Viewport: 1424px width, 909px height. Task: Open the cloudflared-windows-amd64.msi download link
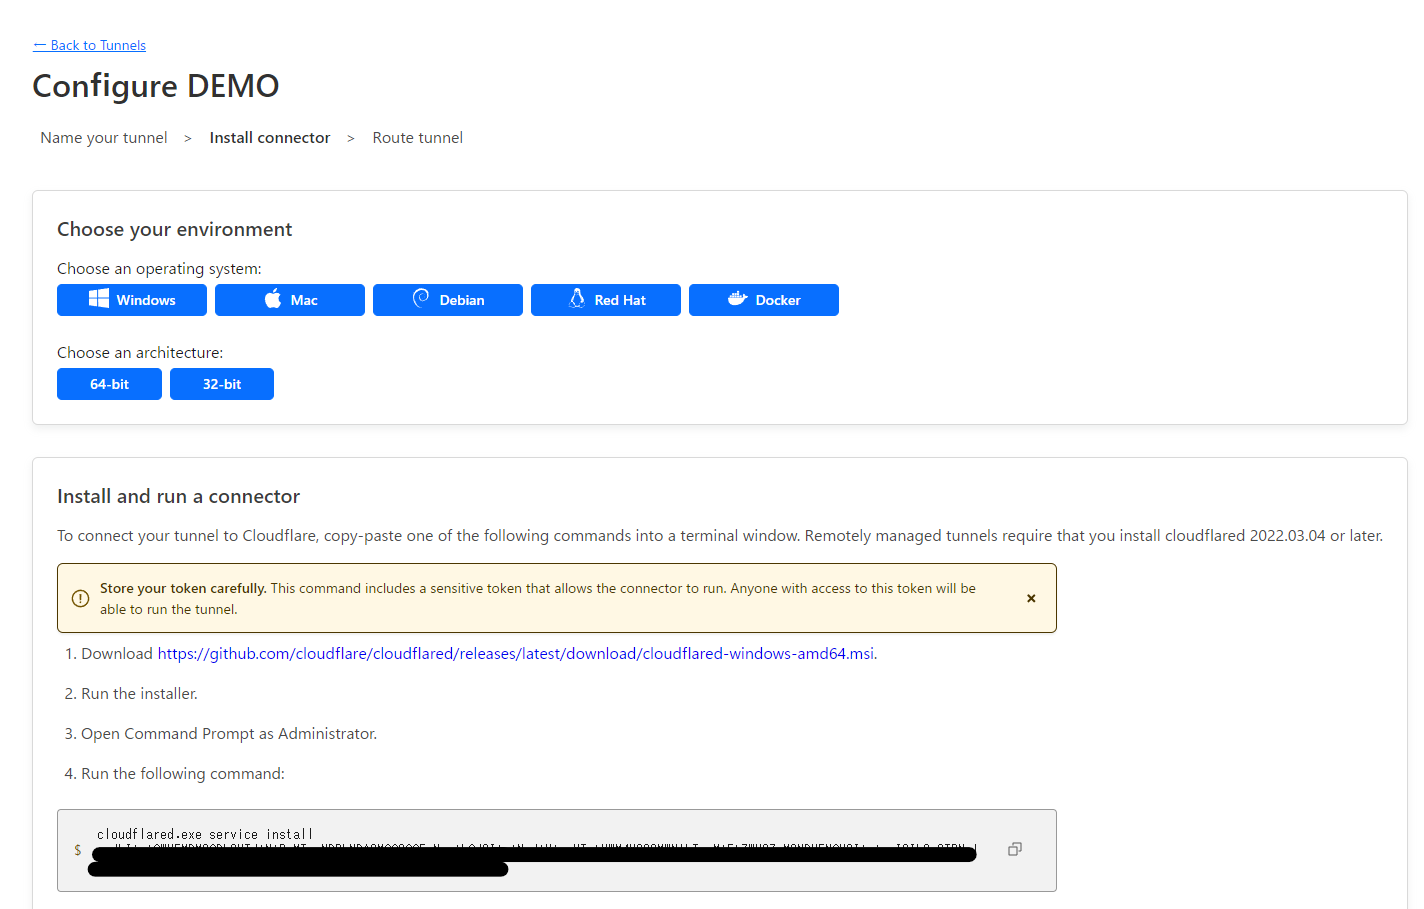click(516, 653)
